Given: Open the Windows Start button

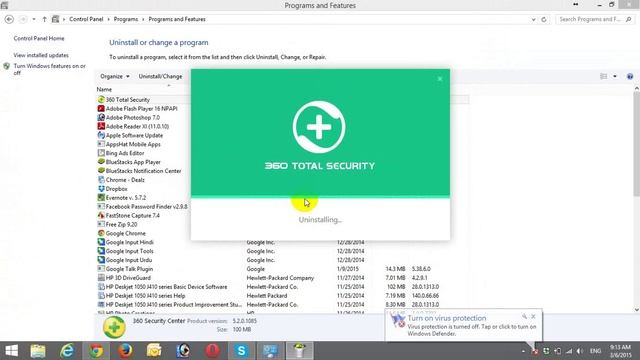Looking at the screenshot, I should point(11,351).
